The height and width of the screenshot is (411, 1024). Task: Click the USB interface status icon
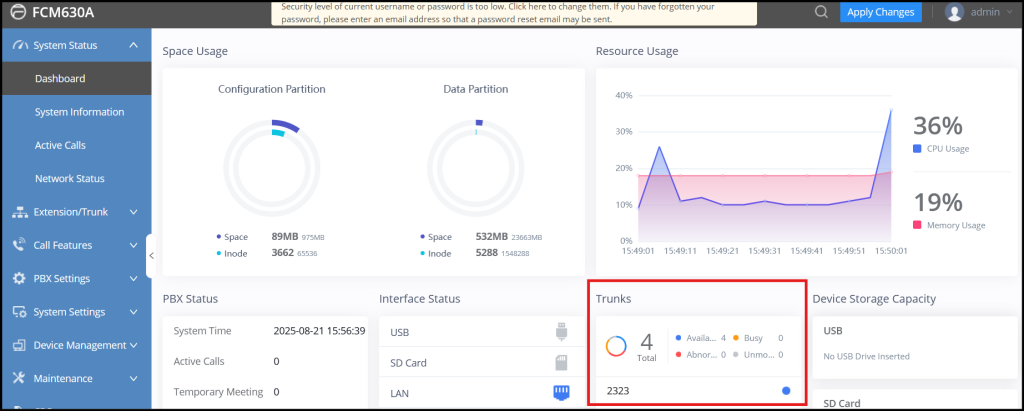click(562, 331)
